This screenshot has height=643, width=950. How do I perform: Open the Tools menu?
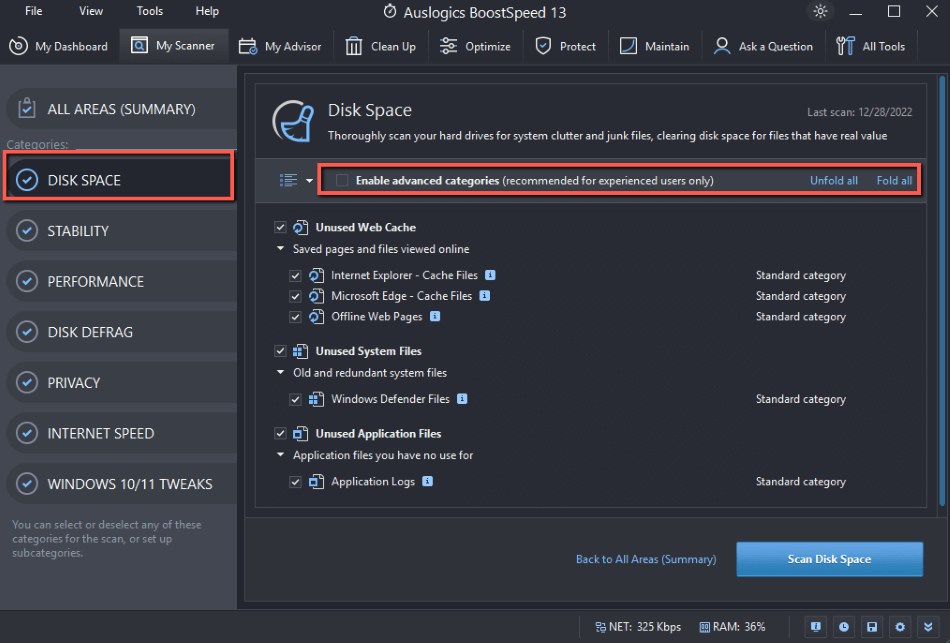[x=150, y=11]
